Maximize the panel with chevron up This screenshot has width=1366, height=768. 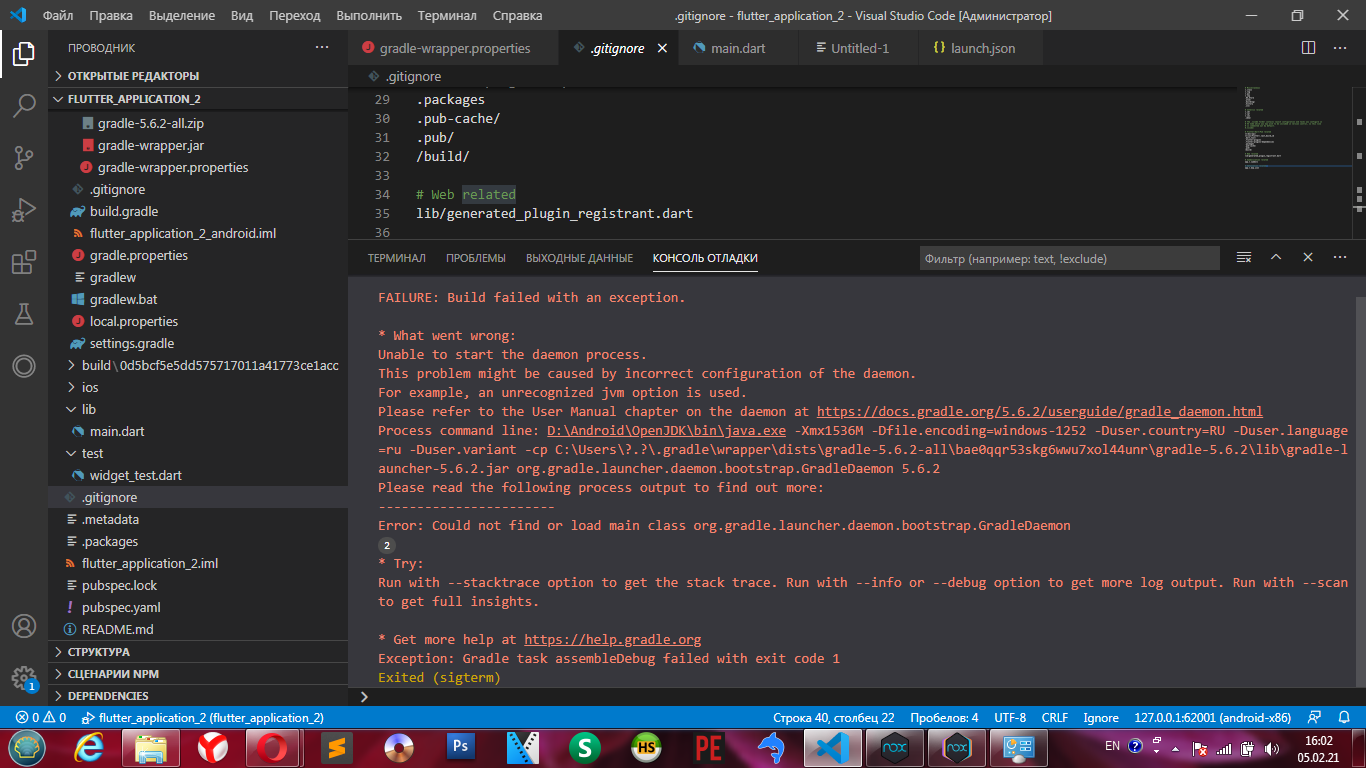pyautogui.click(x=1276, y=258)
